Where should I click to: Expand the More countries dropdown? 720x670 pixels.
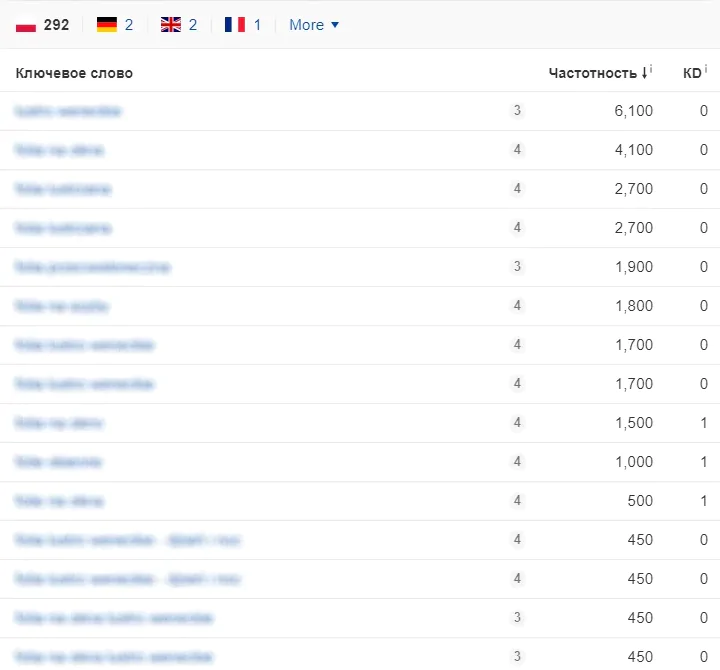click(x=313, y=24)
